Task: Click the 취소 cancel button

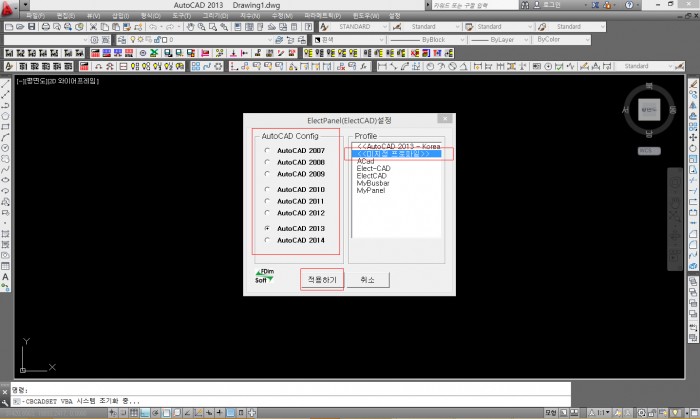Action: click(368, 280)
